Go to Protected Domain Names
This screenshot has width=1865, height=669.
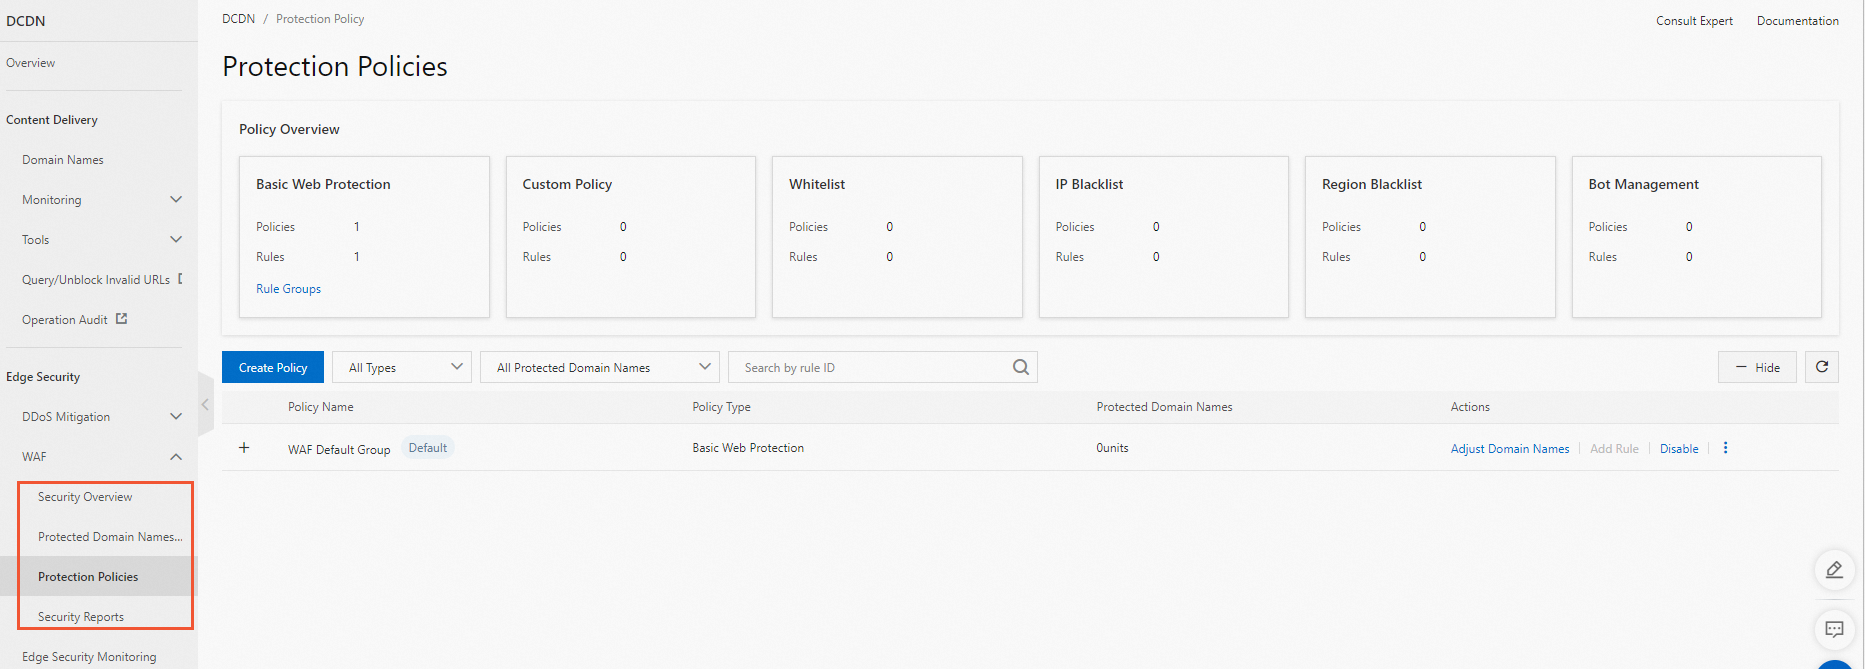pyautogui.click(x=110, y=537)
